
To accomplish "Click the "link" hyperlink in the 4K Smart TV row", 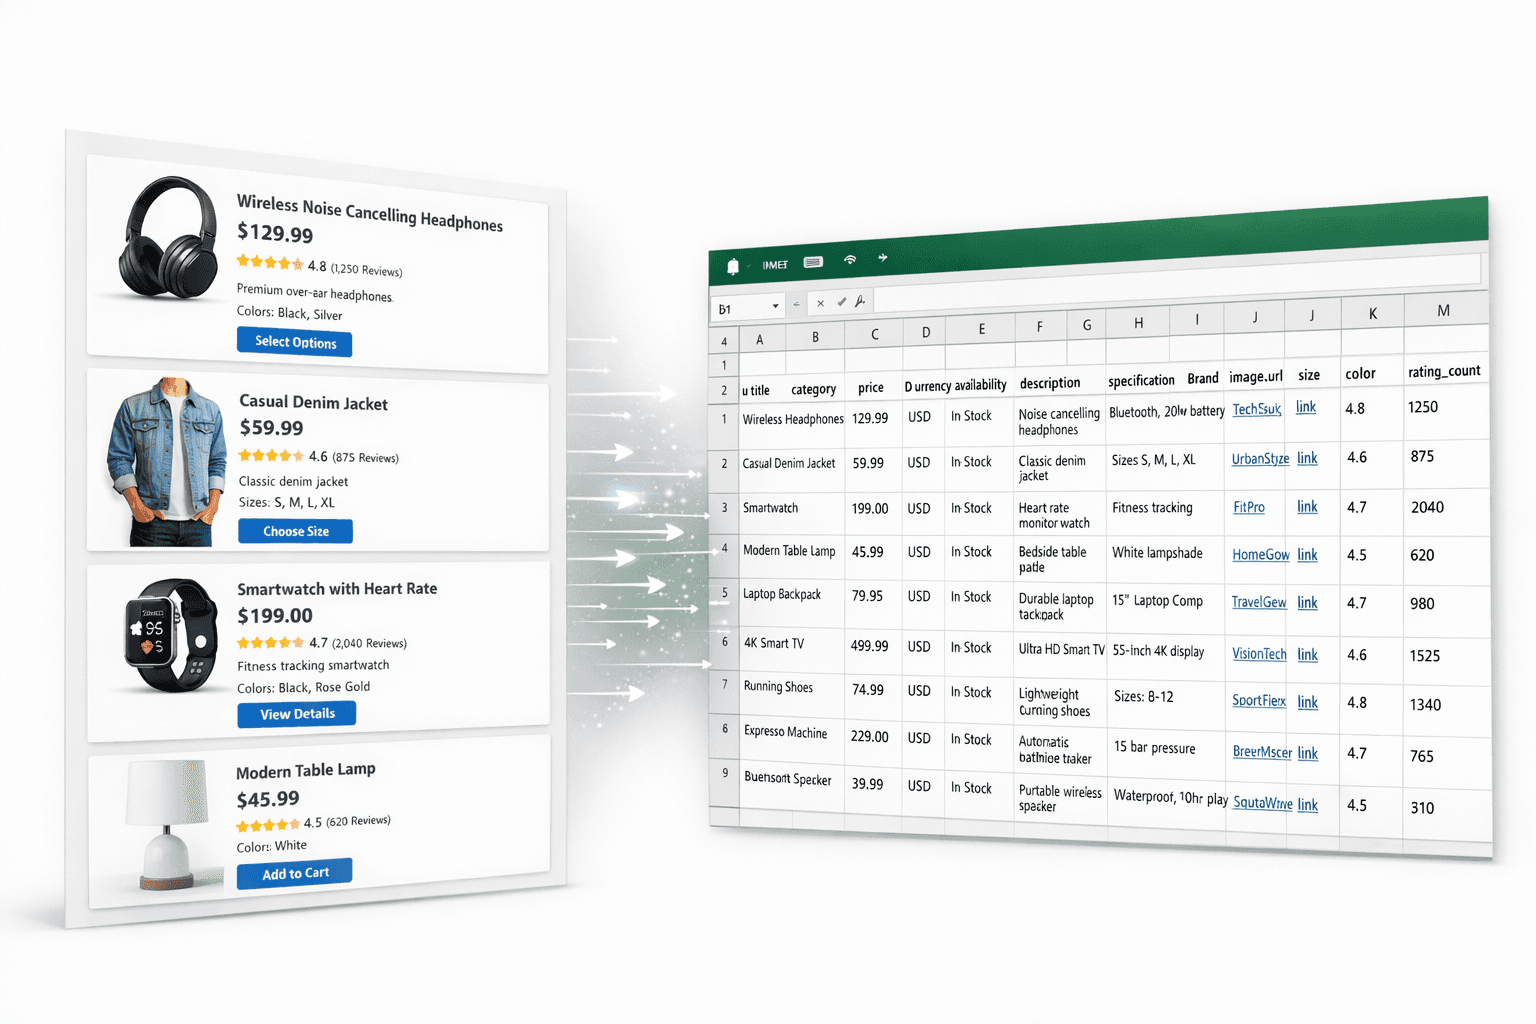I will (1307, 654).
